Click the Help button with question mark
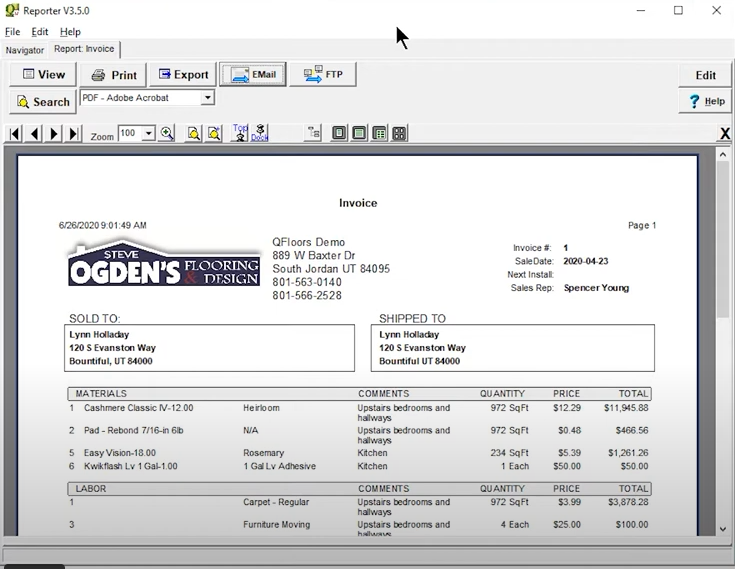The height and width of the screenshot is (569, 735). 705,101
